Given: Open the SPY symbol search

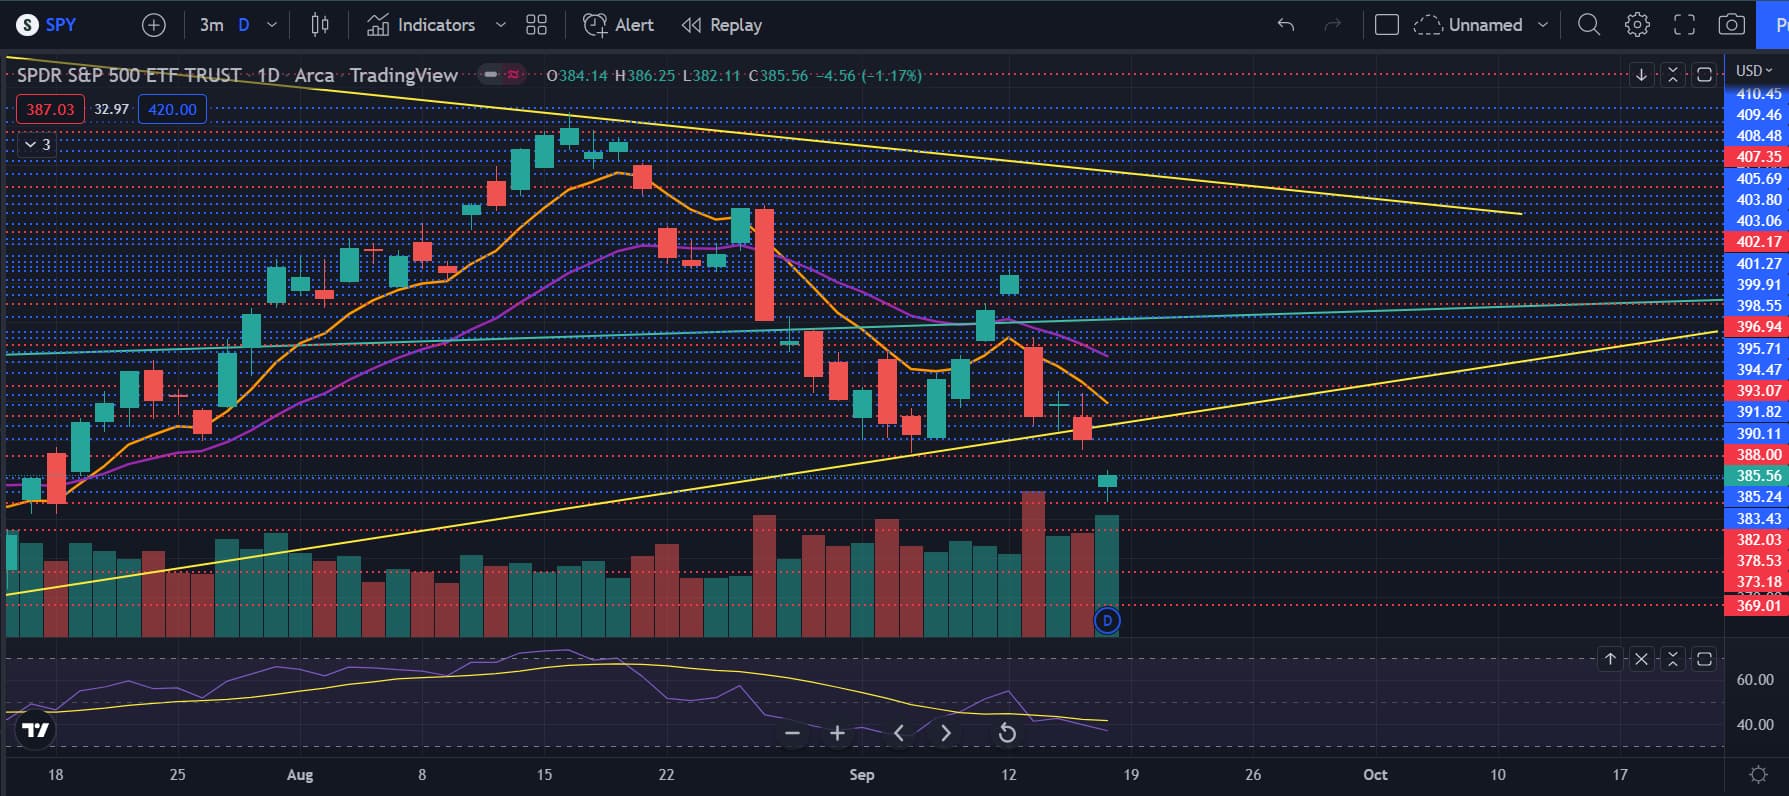Looking at the screenshot, I should pyautogui.click(x=47, y=25).
